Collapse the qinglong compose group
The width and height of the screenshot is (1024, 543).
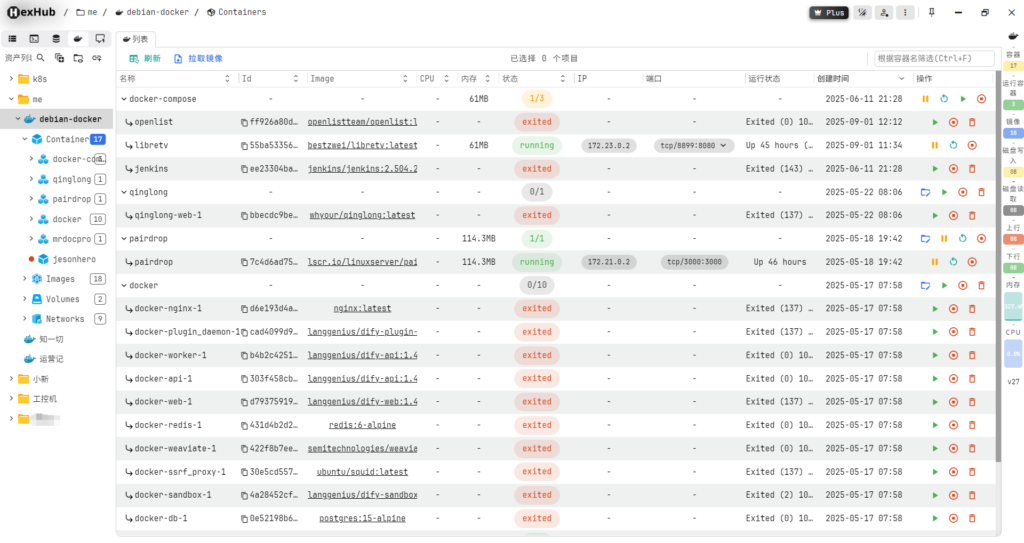pos(124,192)
